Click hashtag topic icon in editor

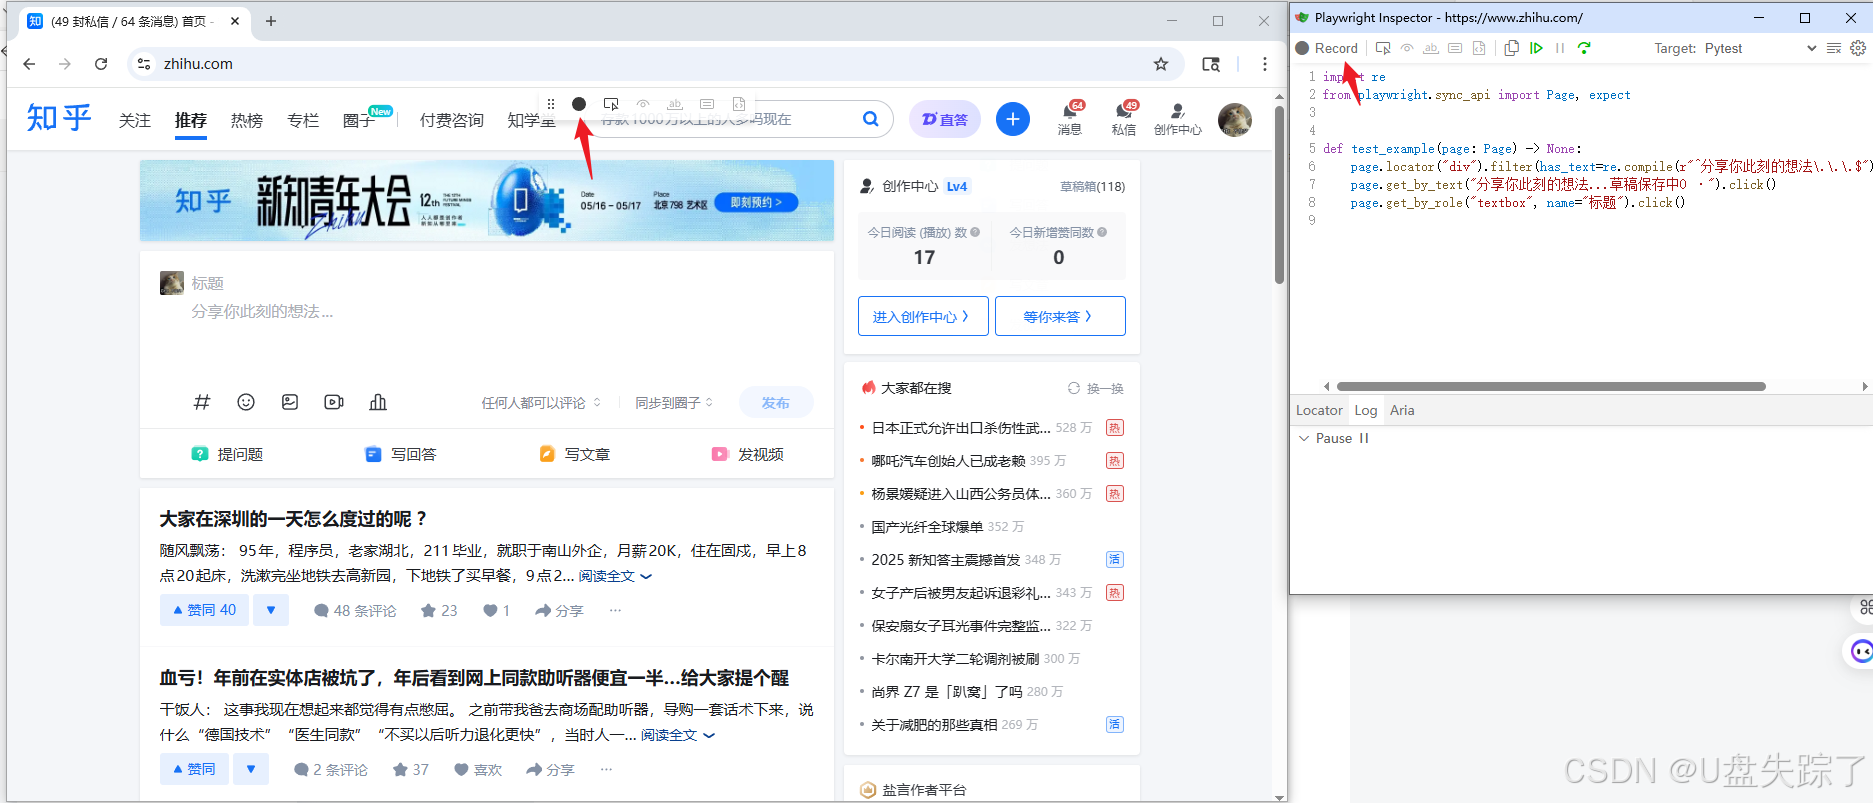tap(202, 402)
